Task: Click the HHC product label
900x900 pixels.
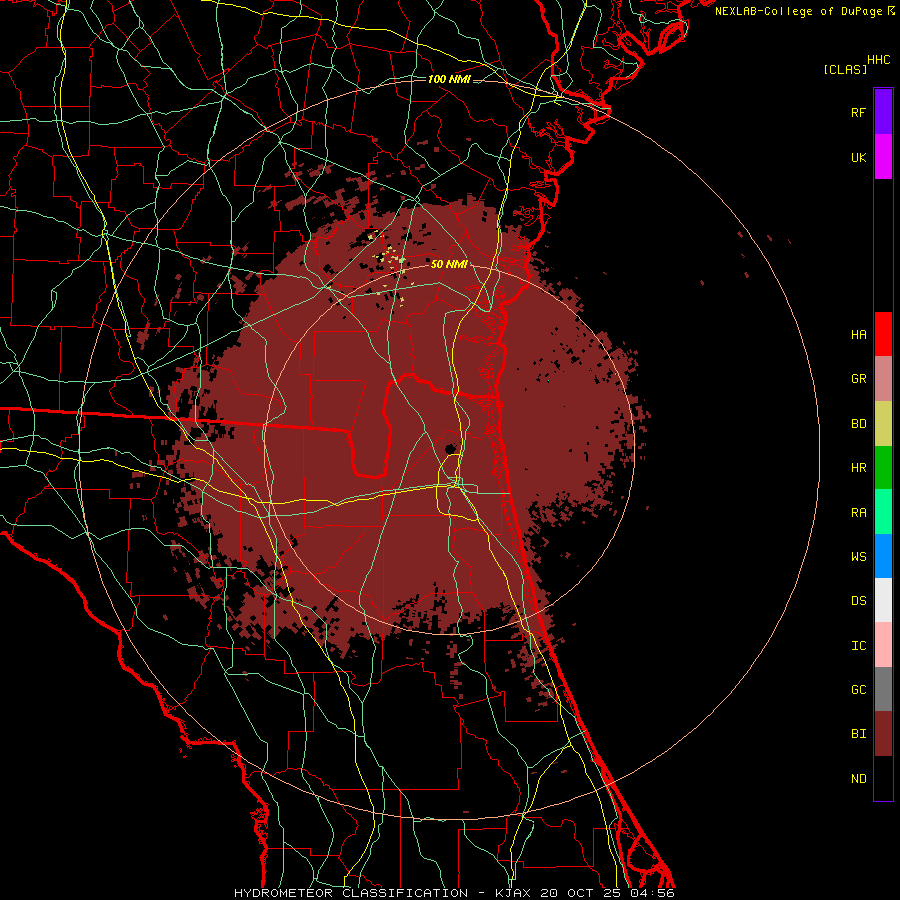Action: (x=879, y=60)
